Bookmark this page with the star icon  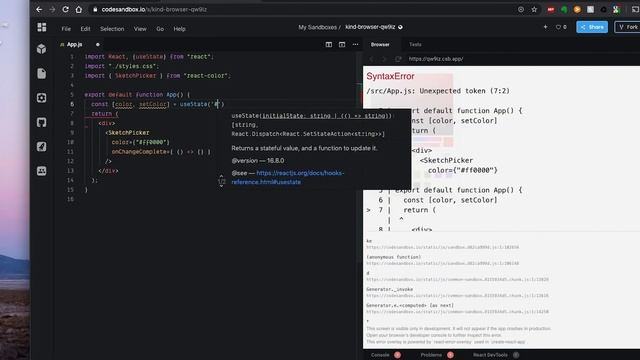534,9
